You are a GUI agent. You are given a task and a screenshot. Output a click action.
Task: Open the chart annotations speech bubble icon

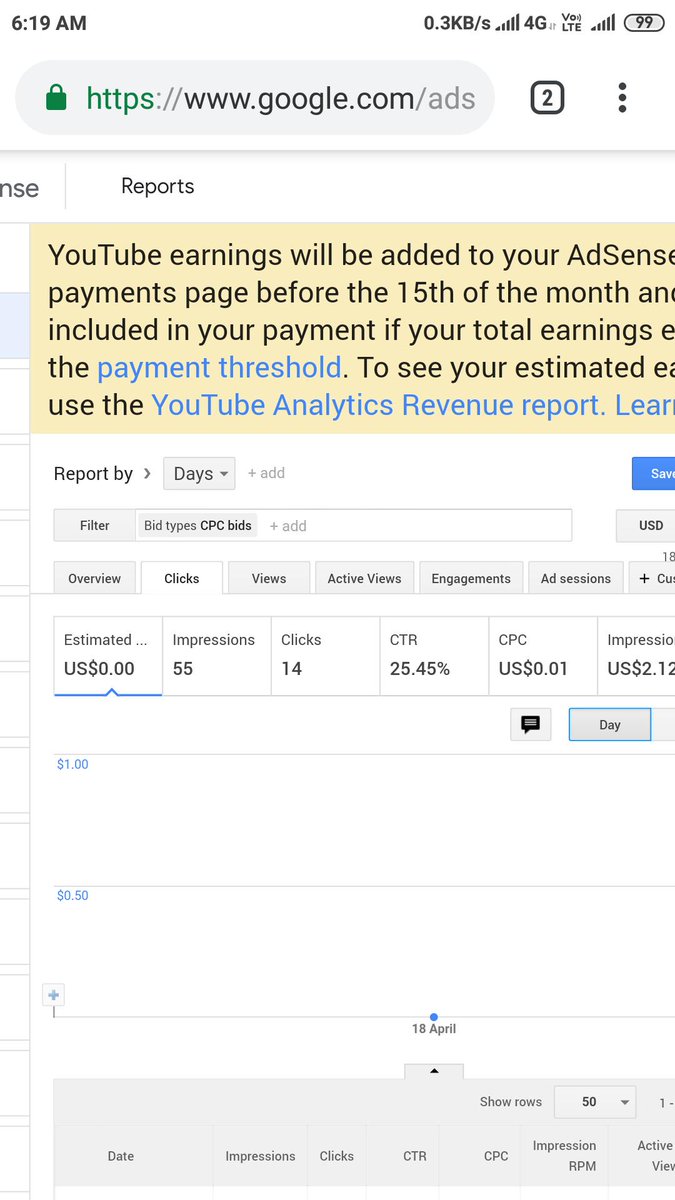tap(531, 725)
